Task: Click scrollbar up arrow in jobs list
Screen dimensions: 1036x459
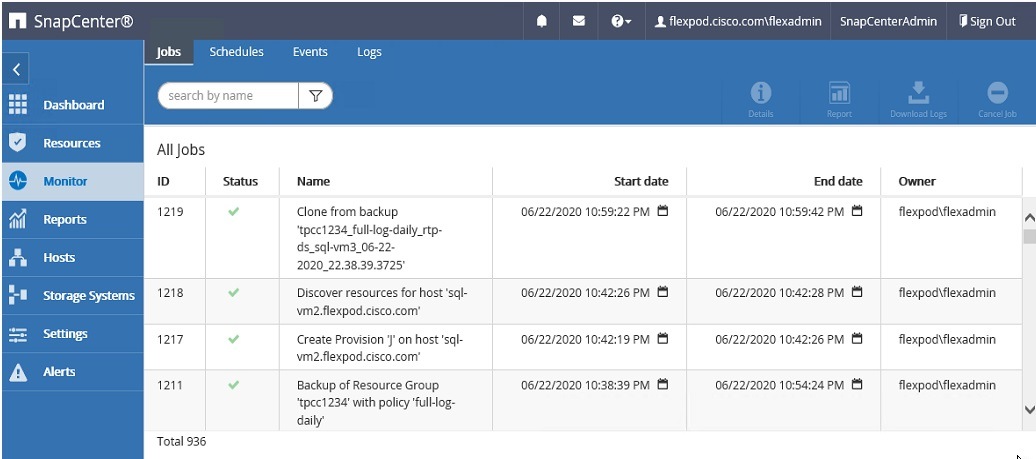Action: [1029, 217]
